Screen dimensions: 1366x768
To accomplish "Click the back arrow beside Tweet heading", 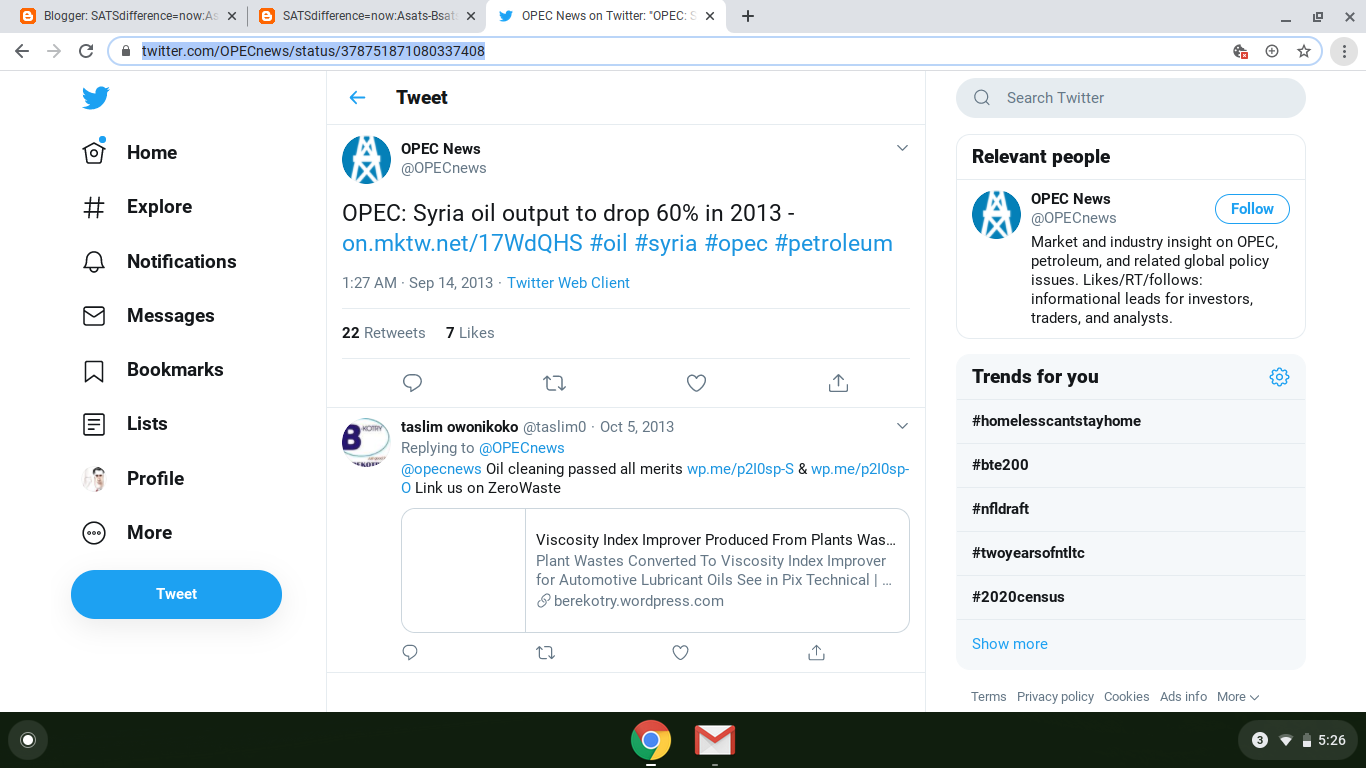I will [x=357, y=97].
